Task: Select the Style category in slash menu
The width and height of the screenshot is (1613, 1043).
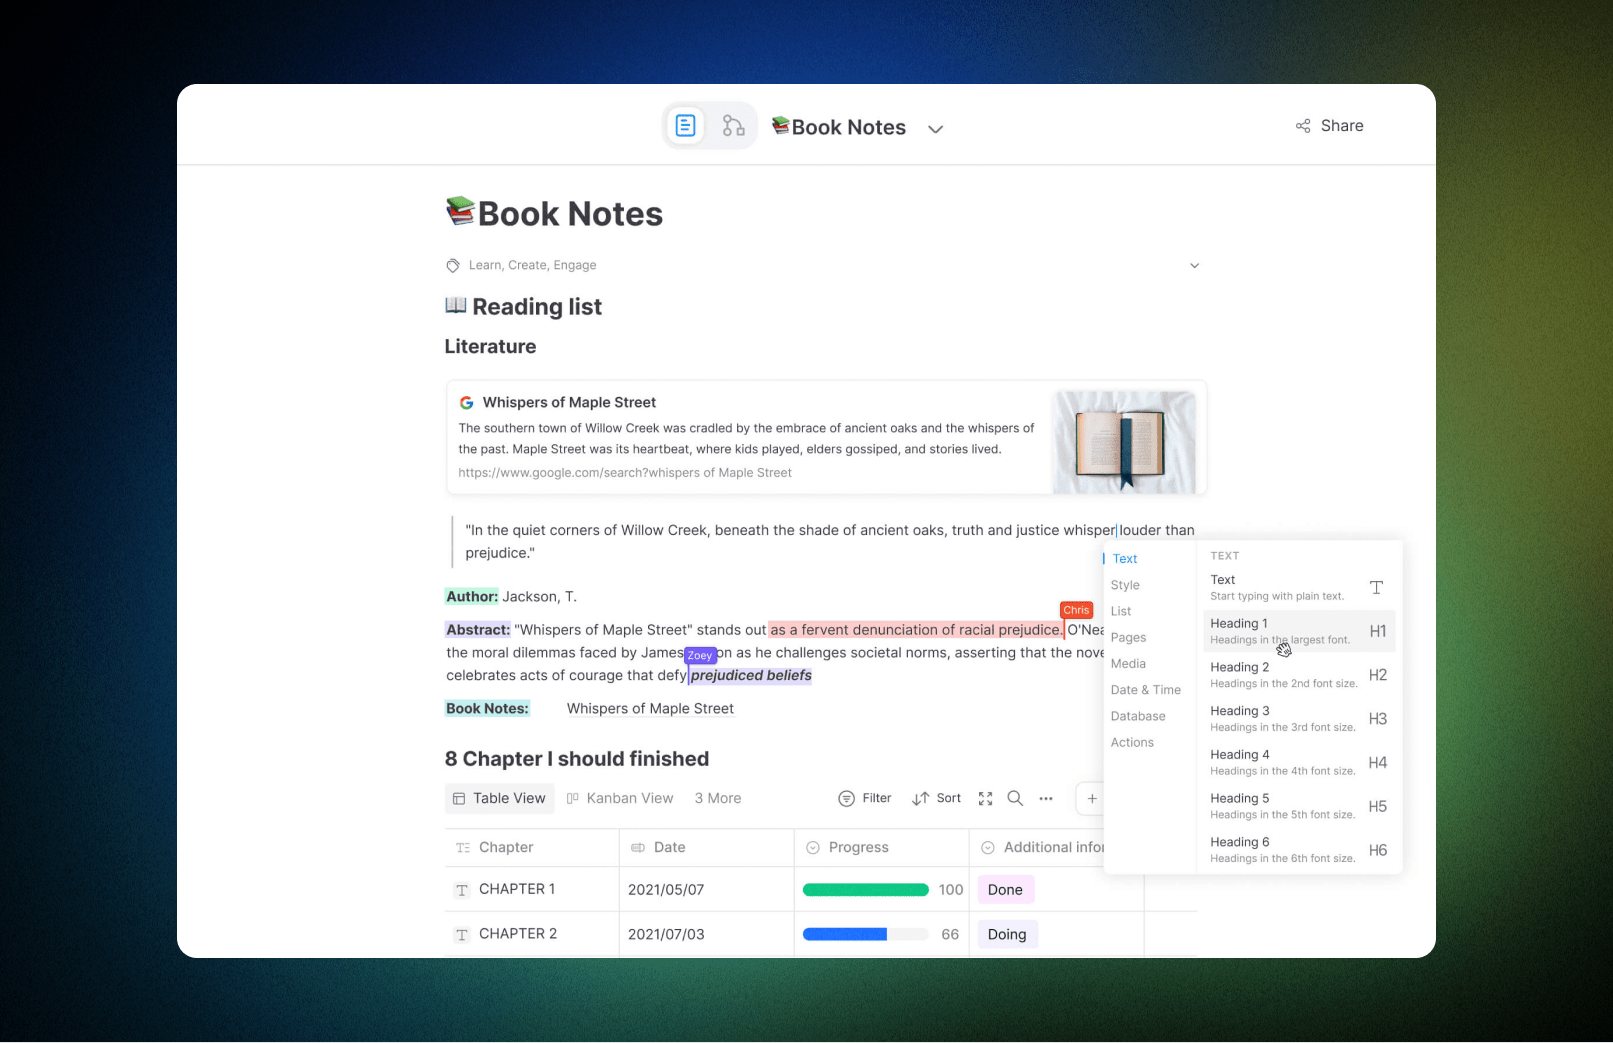Action: coord(1125,585)
